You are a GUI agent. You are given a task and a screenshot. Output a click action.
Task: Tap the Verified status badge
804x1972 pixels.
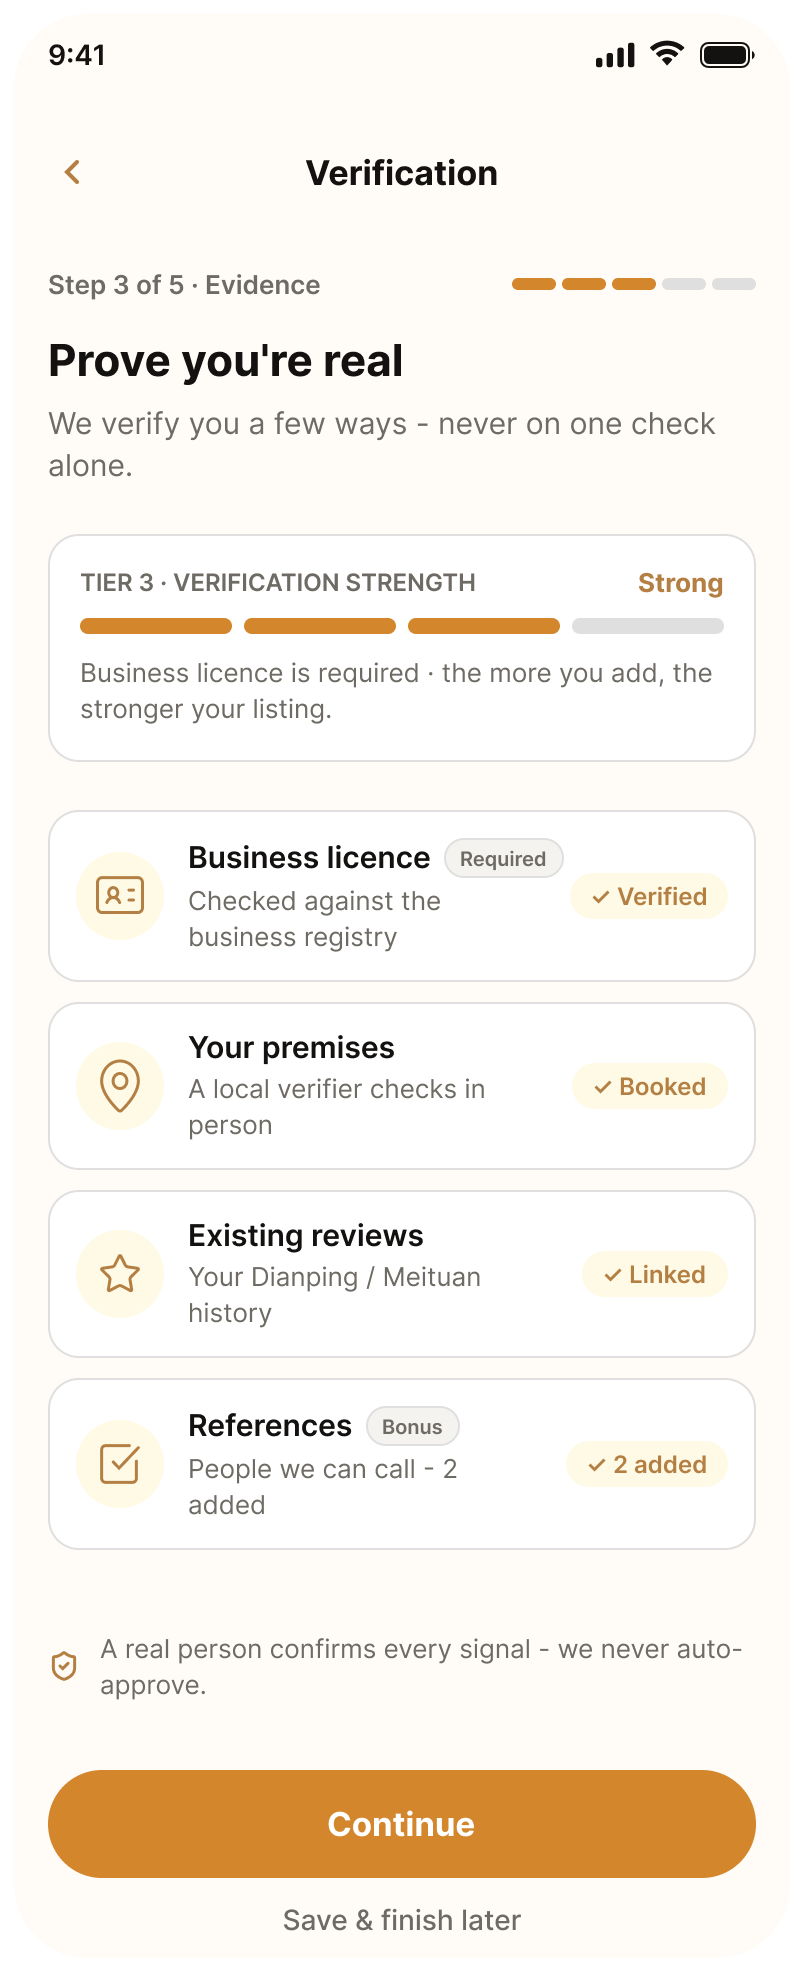click(x=649, y=896)
